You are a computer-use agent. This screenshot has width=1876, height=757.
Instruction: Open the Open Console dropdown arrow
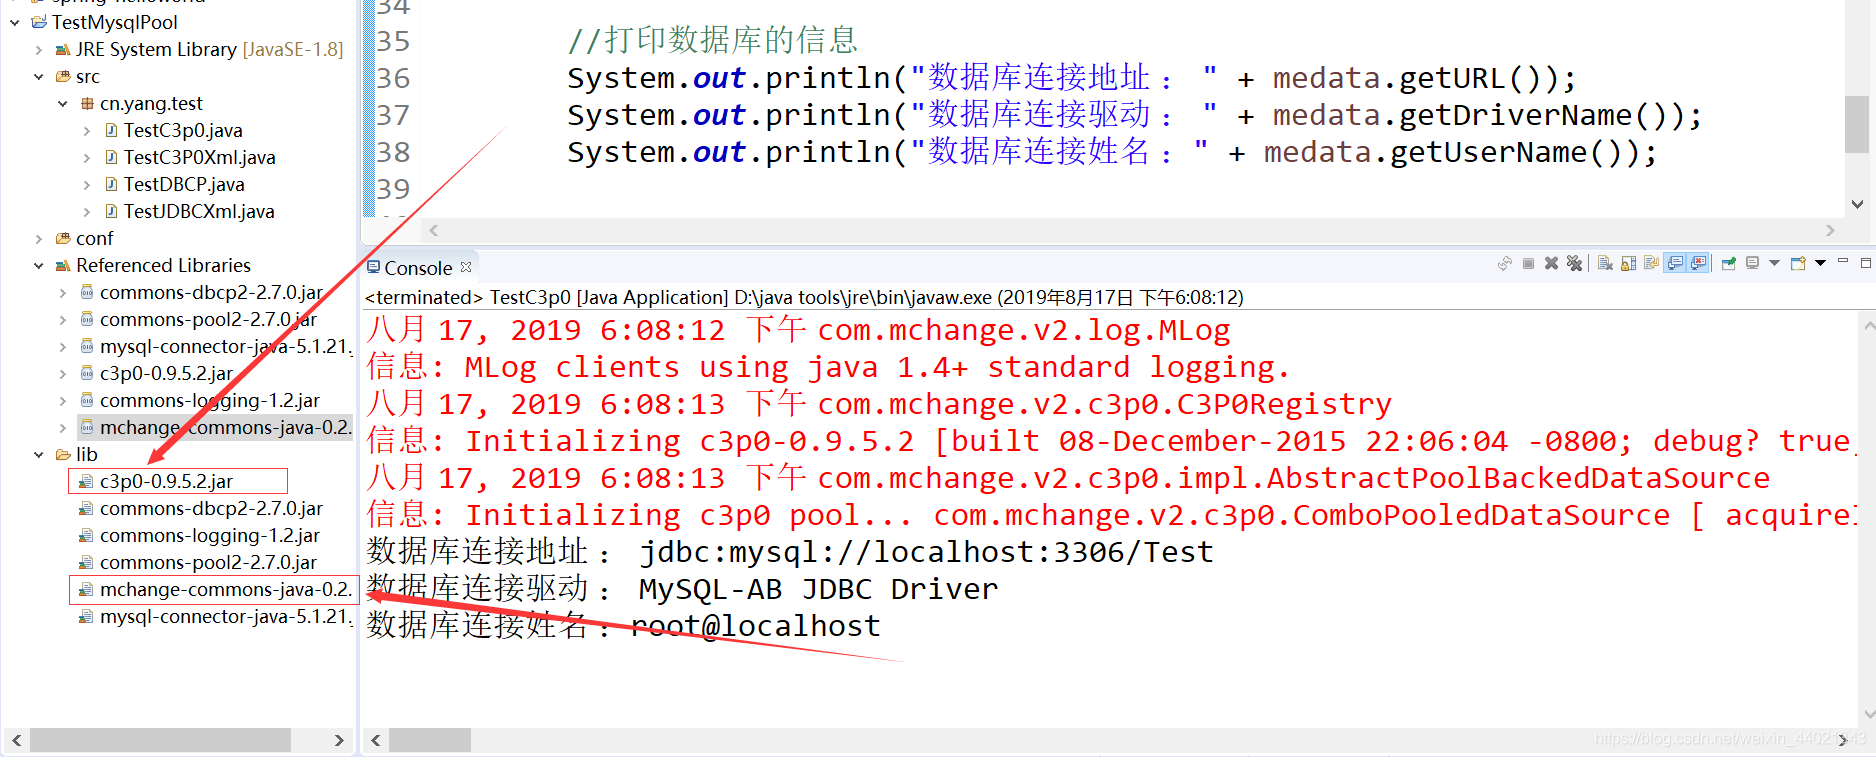(1820, 263)
